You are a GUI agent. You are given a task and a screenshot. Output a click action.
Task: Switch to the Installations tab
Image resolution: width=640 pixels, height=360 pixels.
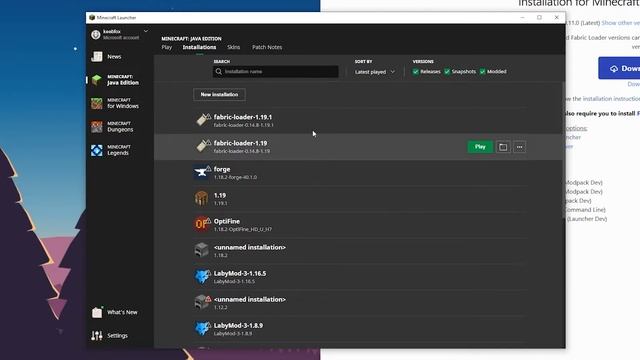pyautogui.click(x=199, y=47)
